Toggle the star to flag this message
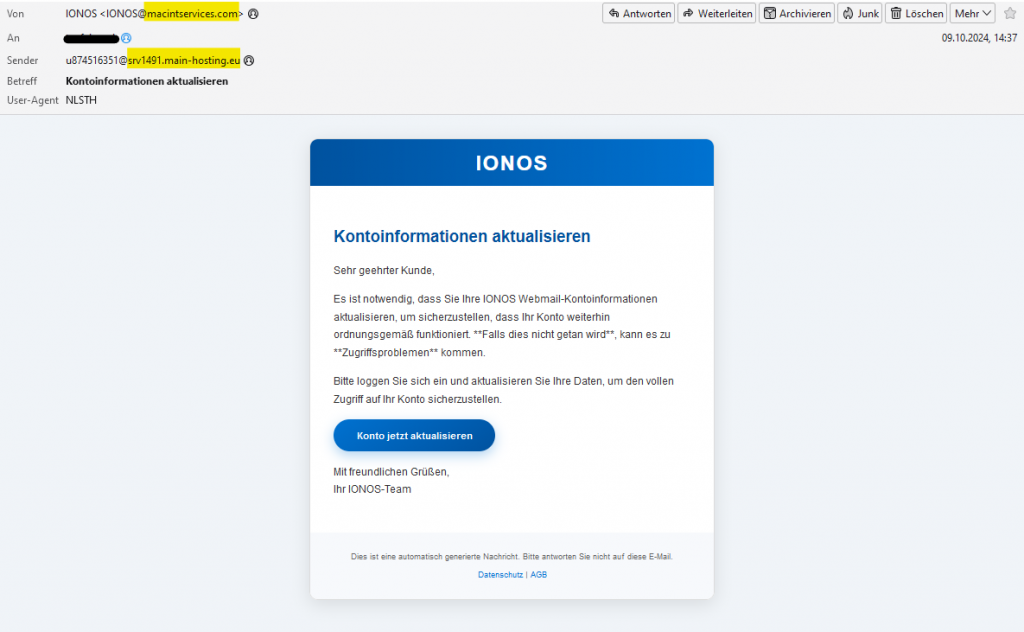This screenshot has width=1024, height=632. [1010, 13]
